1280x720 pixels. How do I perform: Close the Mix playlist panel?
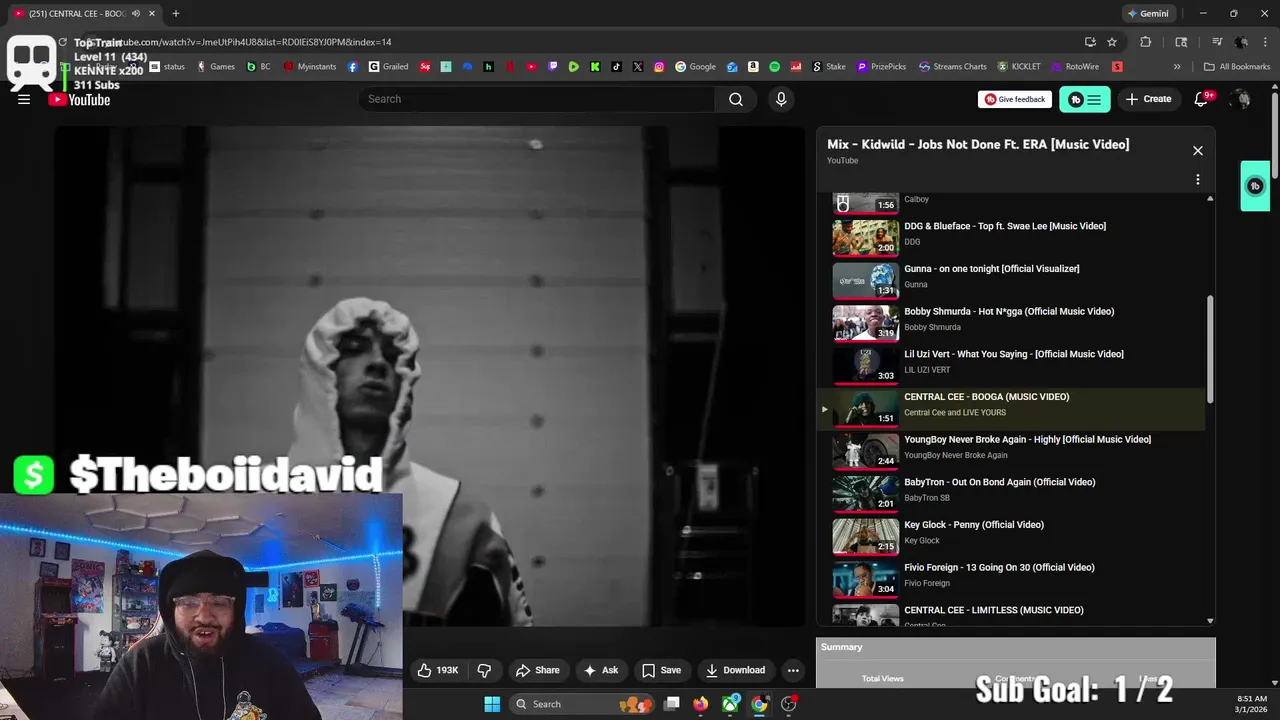pos(1198,151)
